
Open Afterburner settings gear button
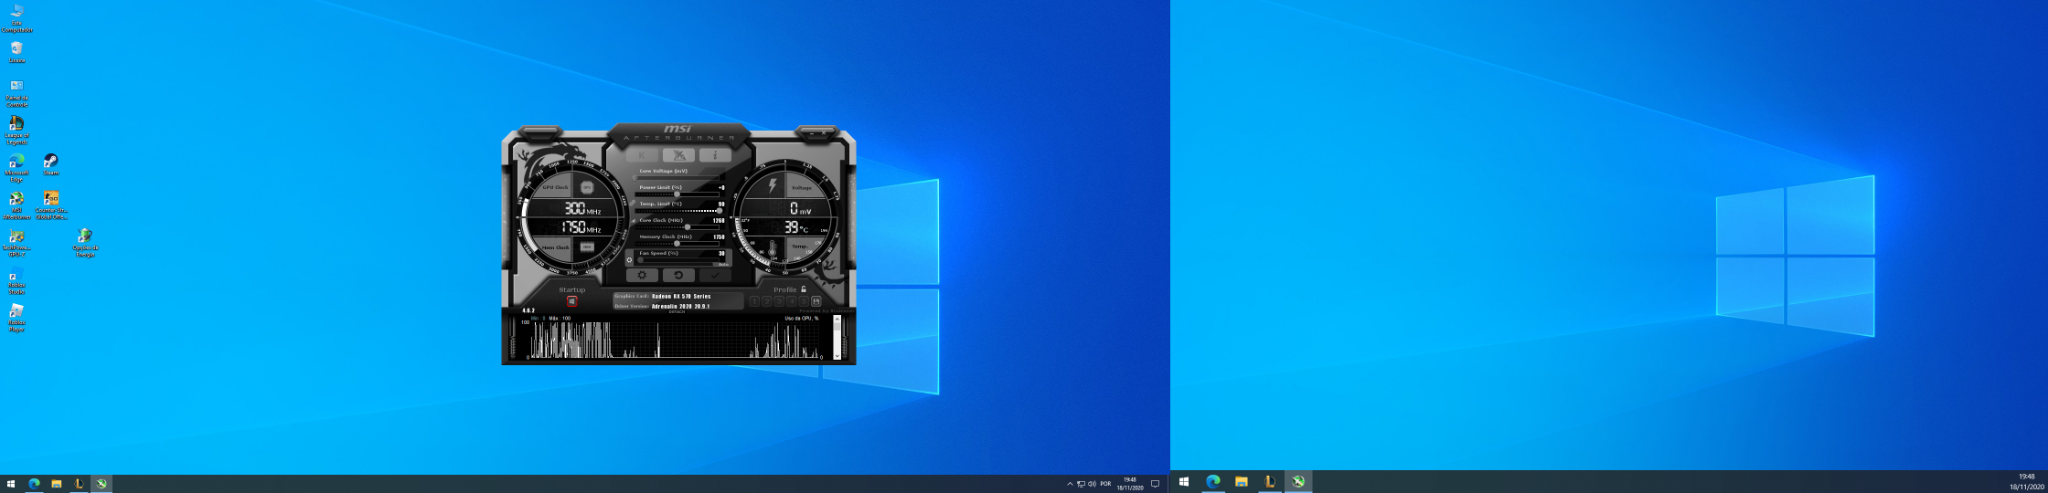641,275
